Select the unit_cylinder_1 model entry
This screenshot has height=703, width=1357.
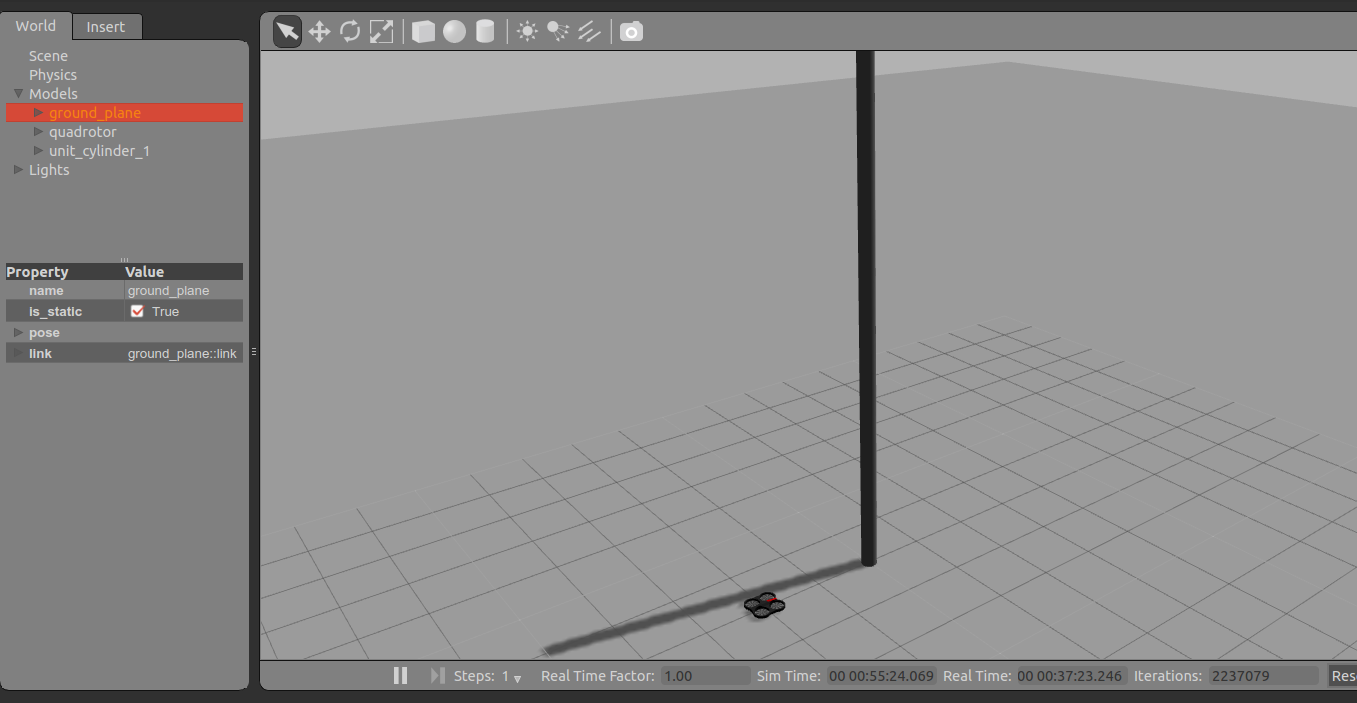coord(99,151)
